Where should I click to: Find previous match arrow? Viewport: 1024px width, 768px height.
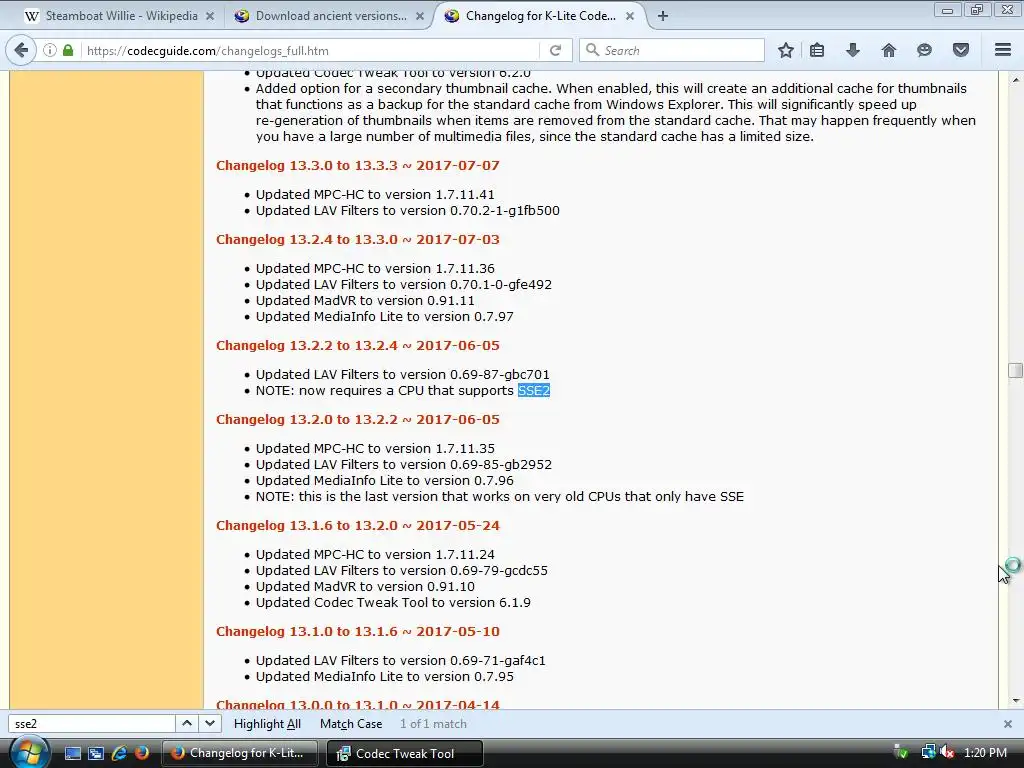click(x=187, y=724)
